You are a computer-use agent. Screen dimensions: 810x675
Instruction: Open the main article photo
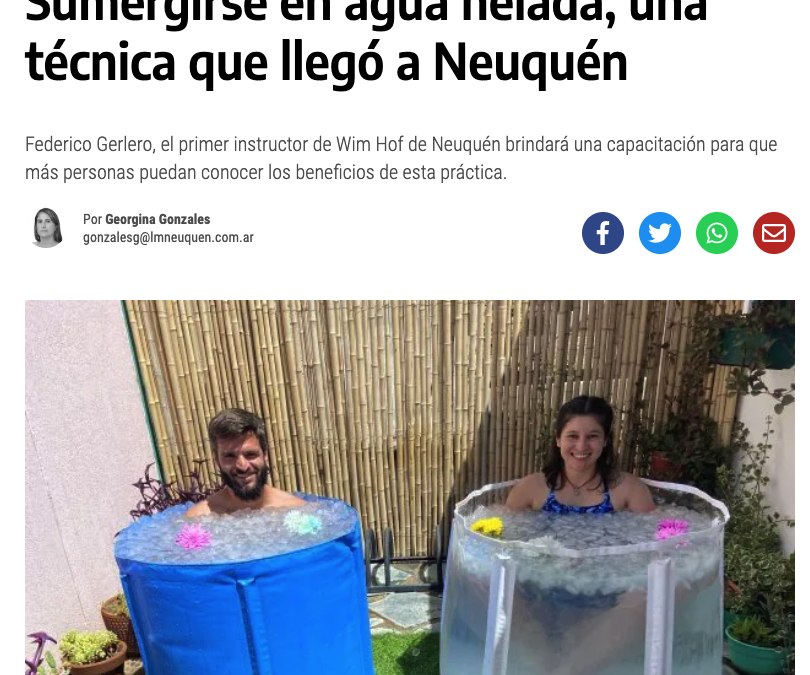(x=410, y=487)
